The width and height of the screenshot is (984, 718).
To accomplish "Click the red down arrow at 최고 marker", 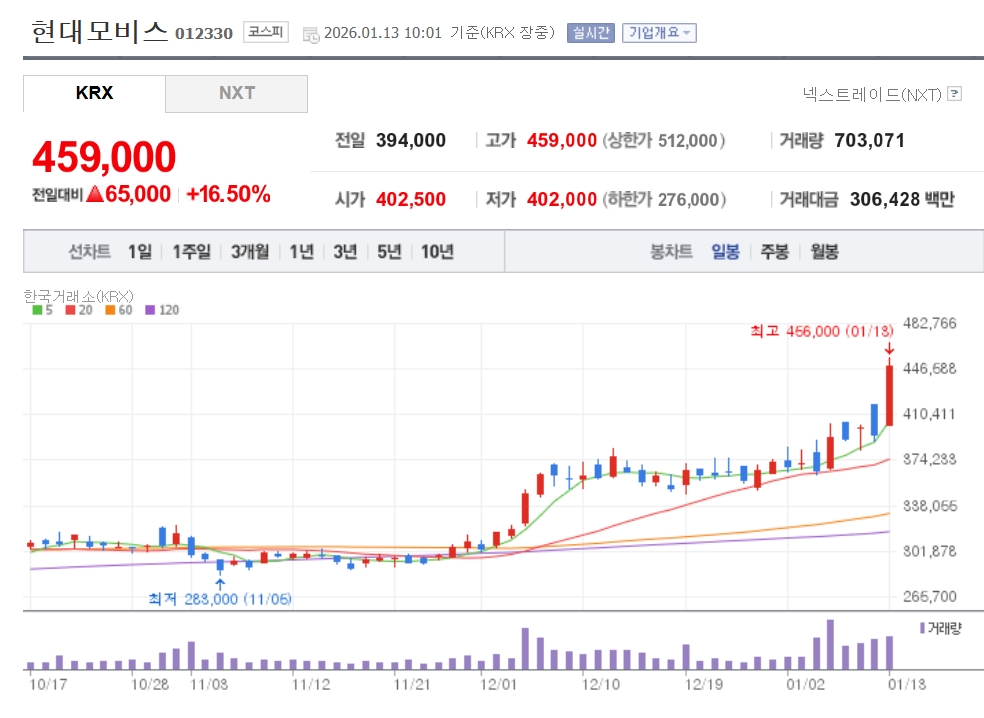I will [889, 348].
